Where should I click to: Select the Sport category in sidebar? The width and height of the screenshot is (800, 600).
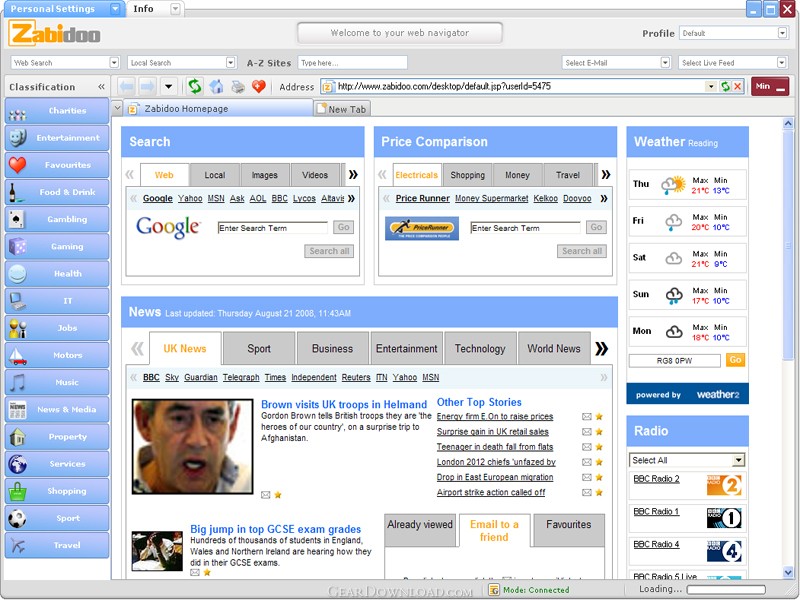pos(57,518)
